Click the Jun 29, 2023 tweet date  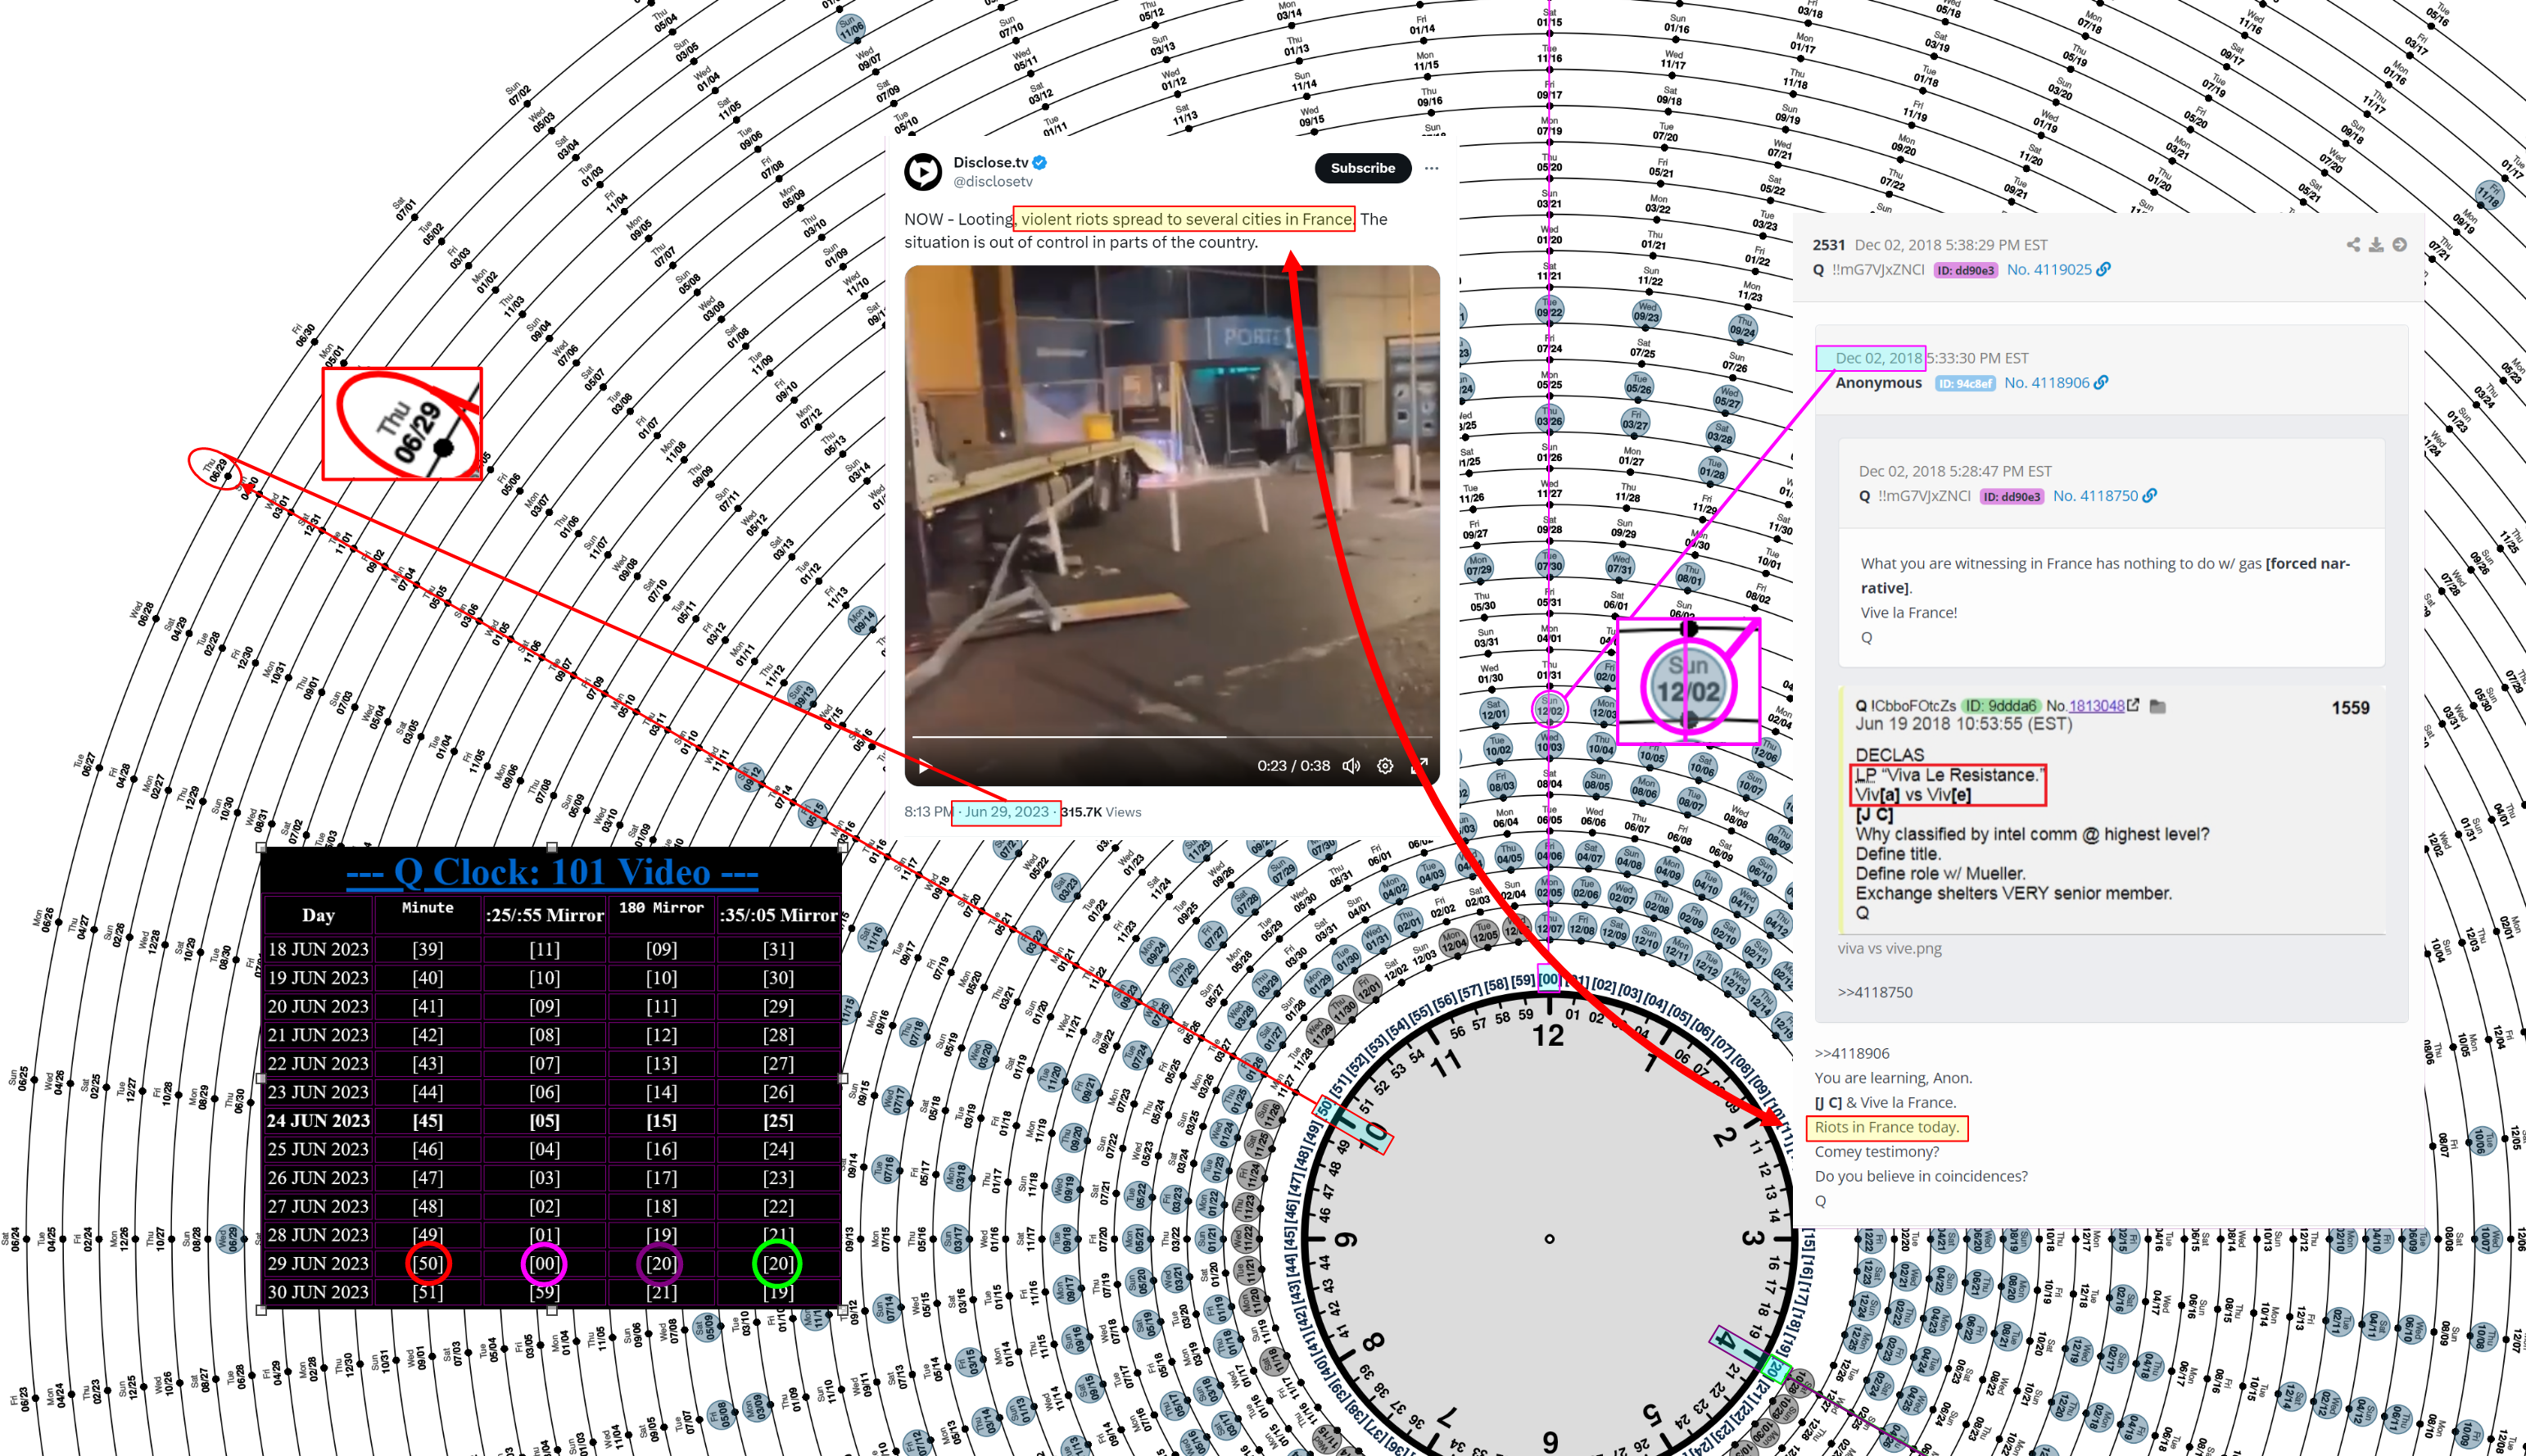point(1006,812)
